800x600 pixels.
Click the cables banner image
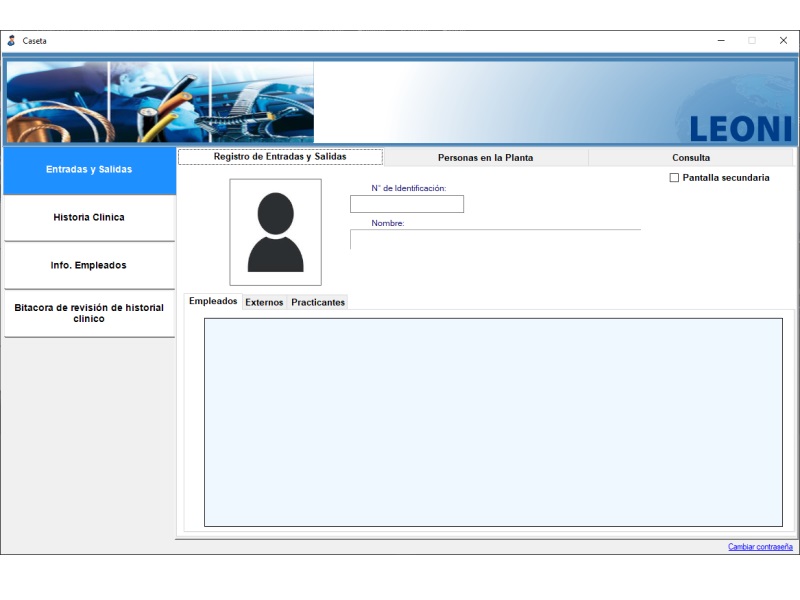[x=160, y=102]
